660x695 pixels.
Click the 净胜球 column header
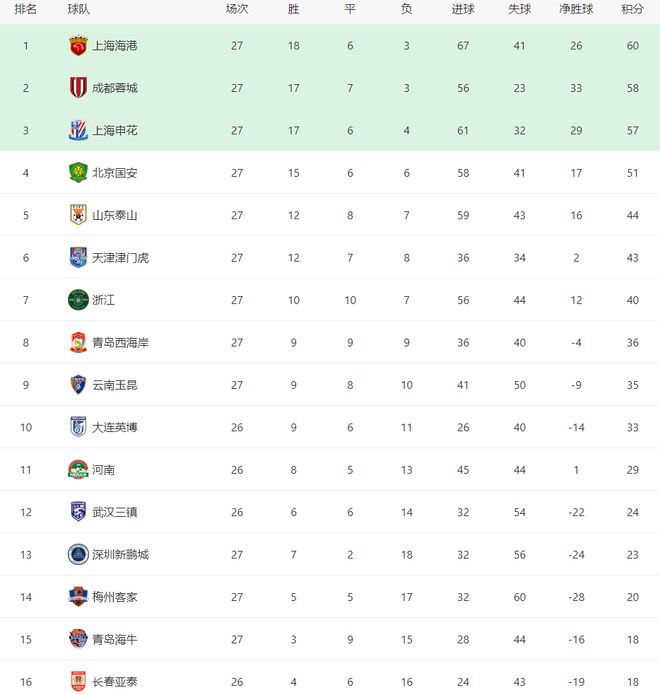(x=577, y=9)
